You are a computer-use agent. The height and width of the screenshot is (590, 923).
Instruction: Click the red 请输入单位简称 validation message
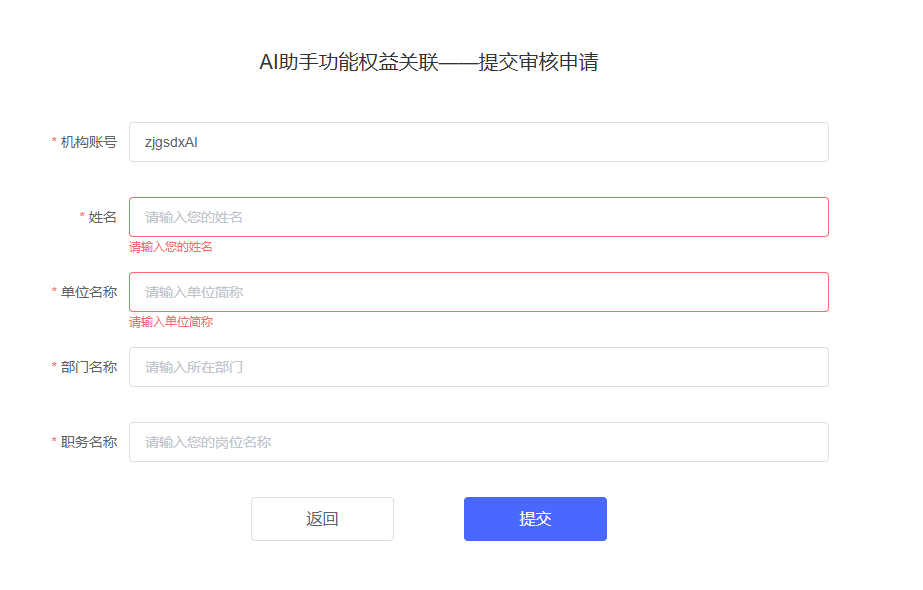[171, 322]
